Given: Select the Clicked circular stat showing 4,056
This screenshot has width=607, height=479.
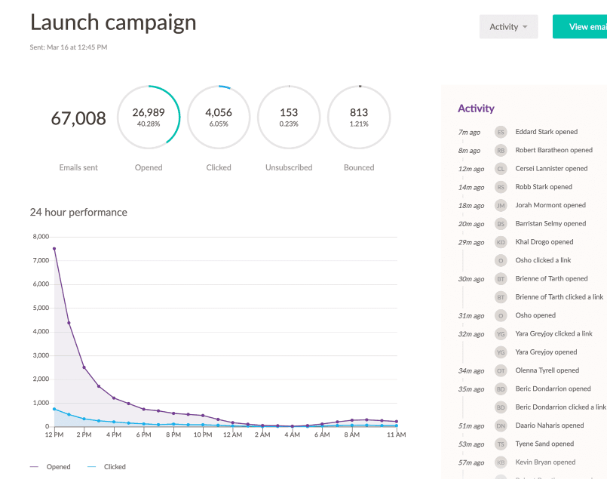Looking at the screenshot, I should point(219,117).
